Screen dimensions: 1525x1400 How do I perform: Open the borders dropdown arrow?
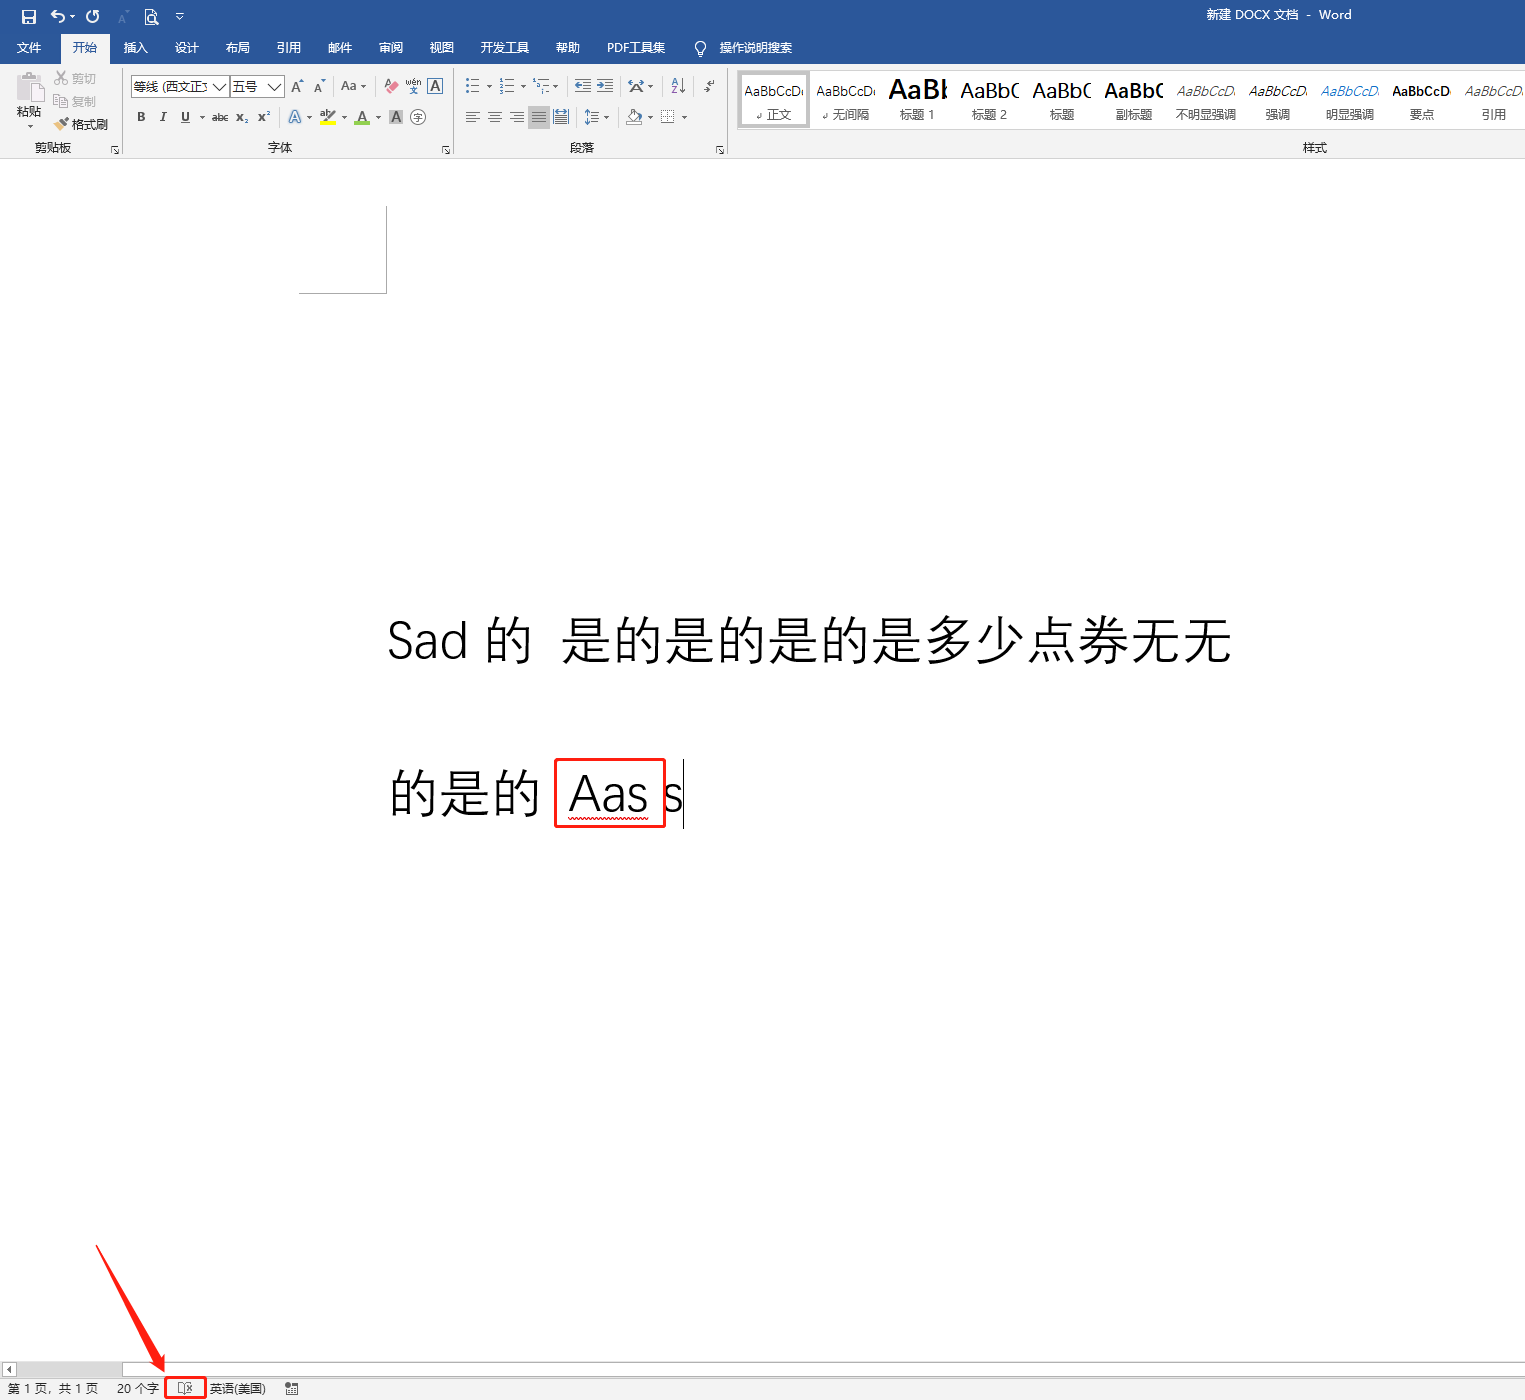tap(684, 117)
